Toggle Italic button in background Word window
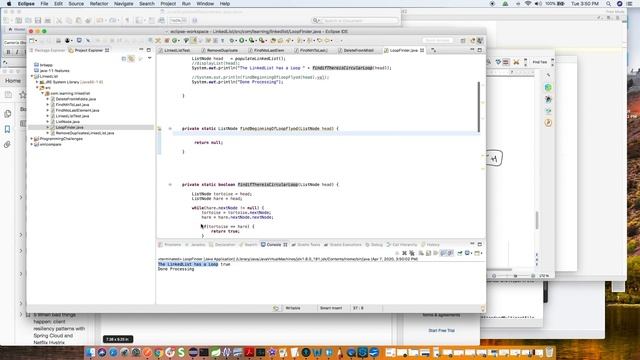 pyautogui.click(x=17, y=52)
